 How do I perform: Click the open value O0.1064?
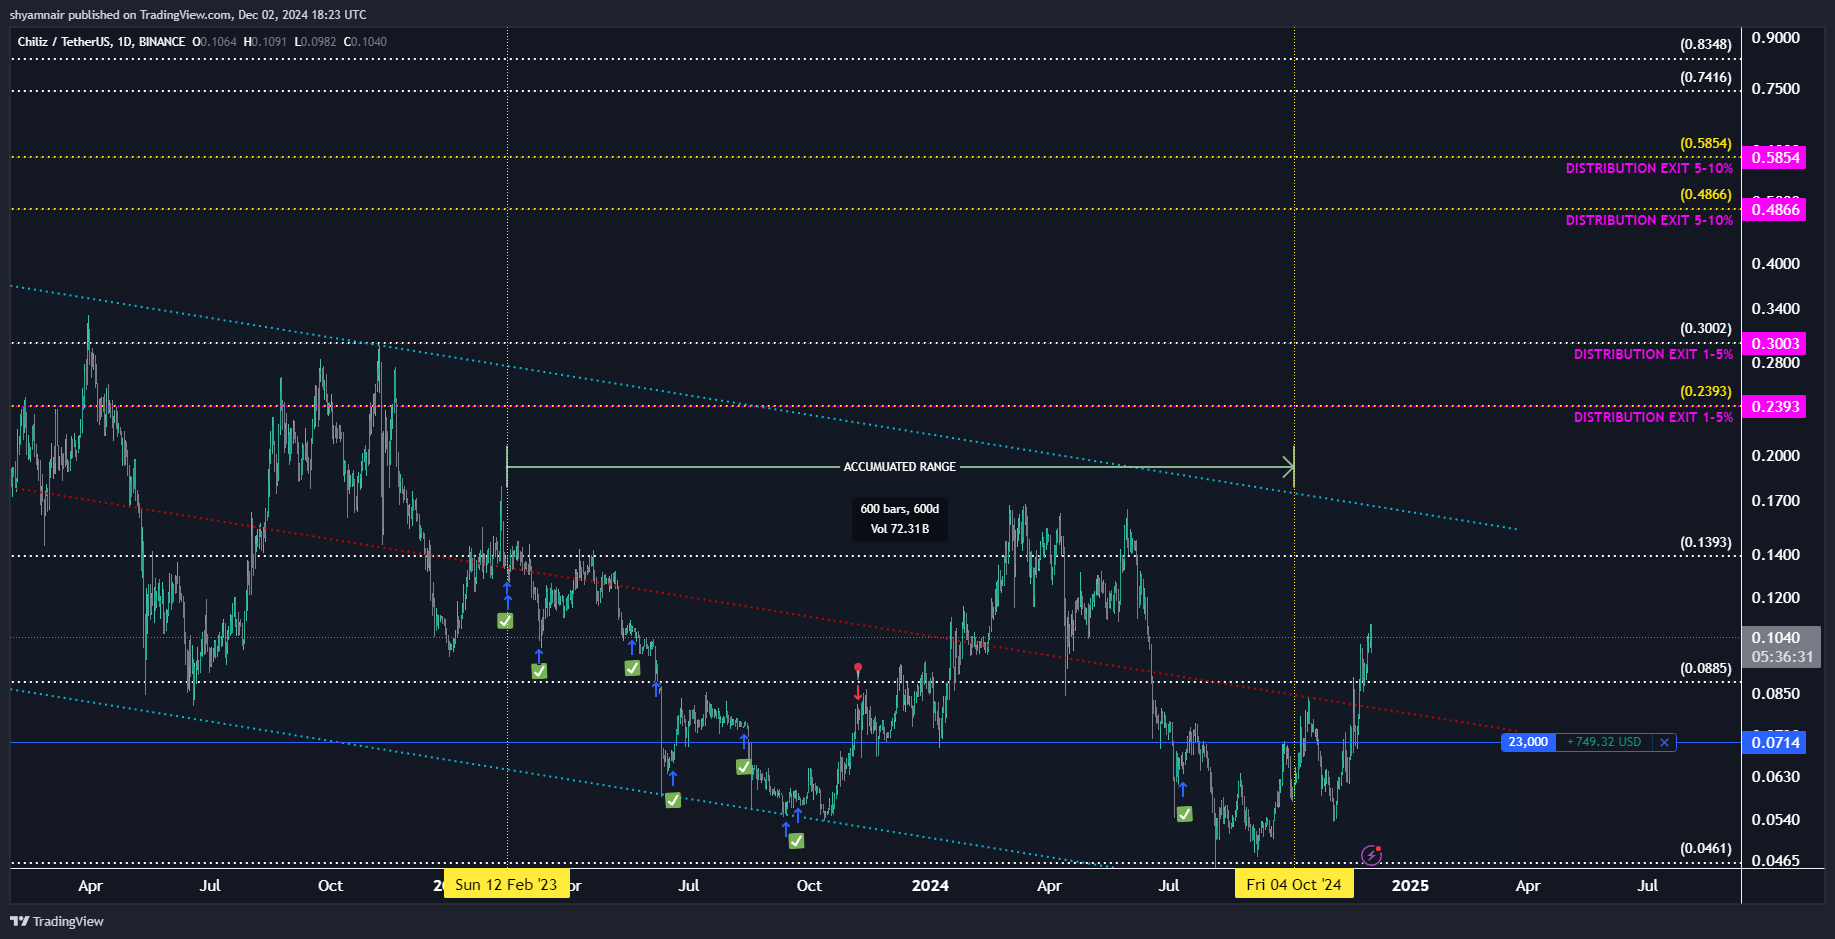pos(214,42)
